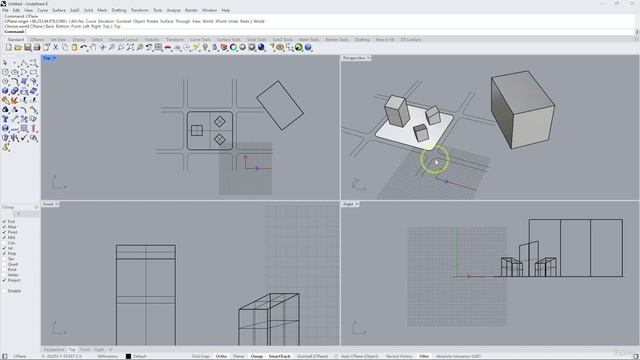Select the Polyline tool in sidebar
This screenshot has height=360, width=640.
click(24, 63)
